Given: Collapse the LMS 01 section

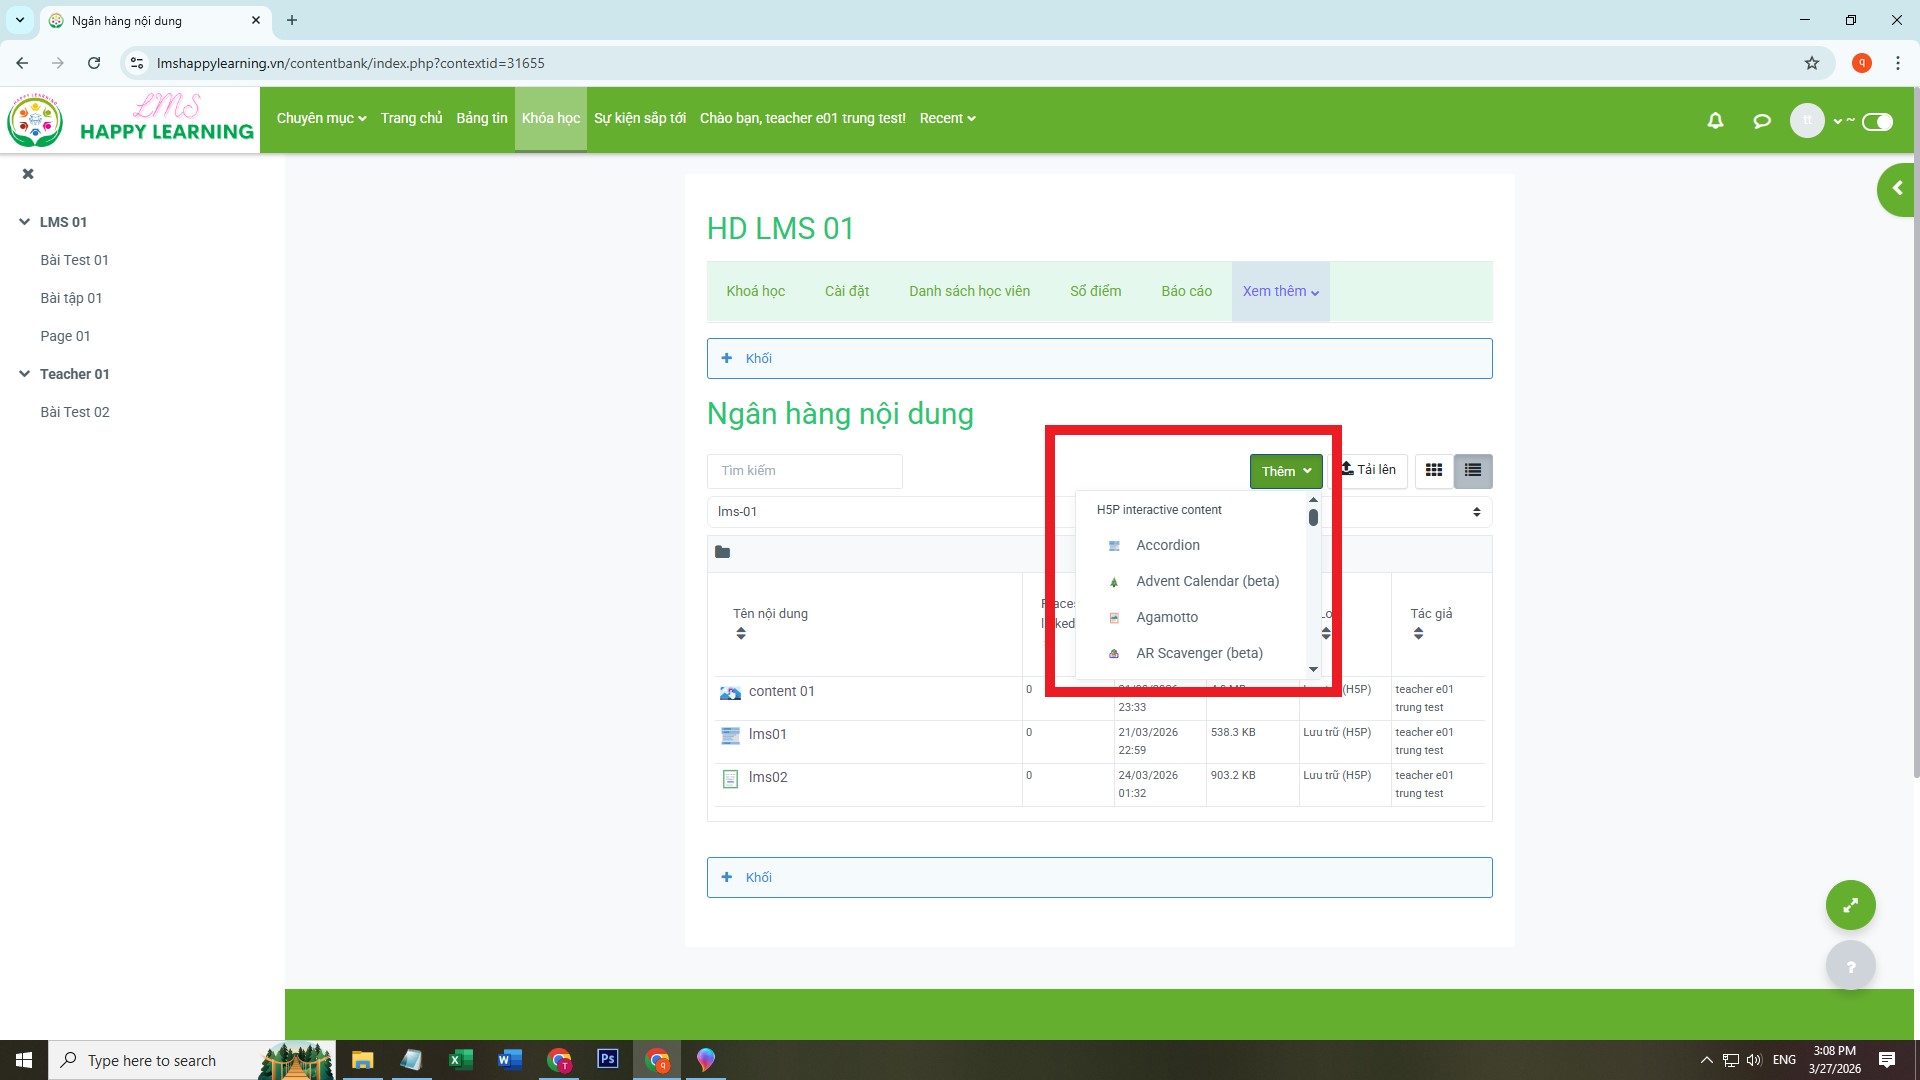Looking at the screenshot, I should coord(24,222).
